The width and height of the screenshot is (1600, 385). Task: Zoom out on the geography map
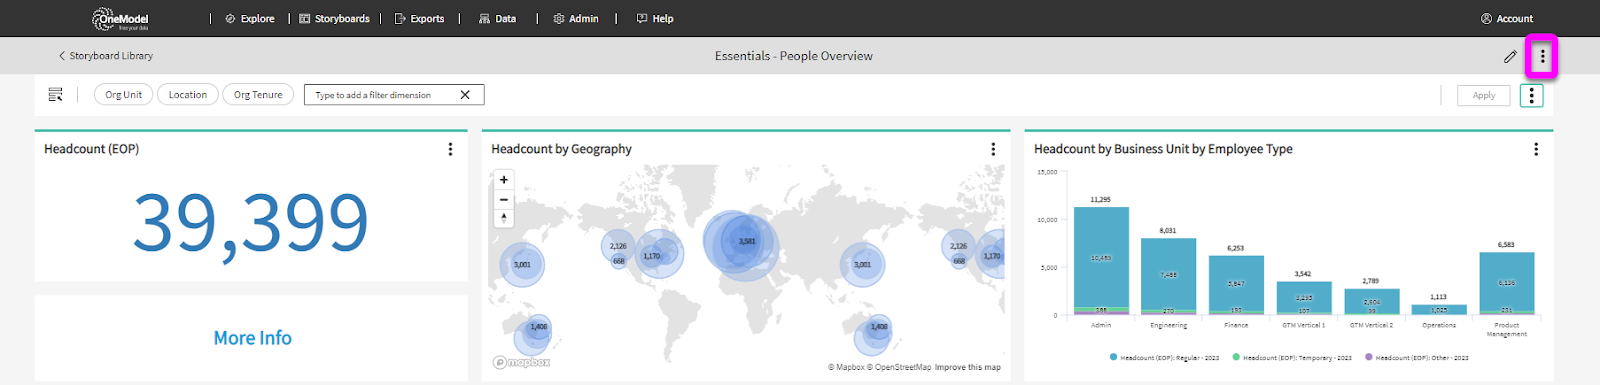(504, 199)
